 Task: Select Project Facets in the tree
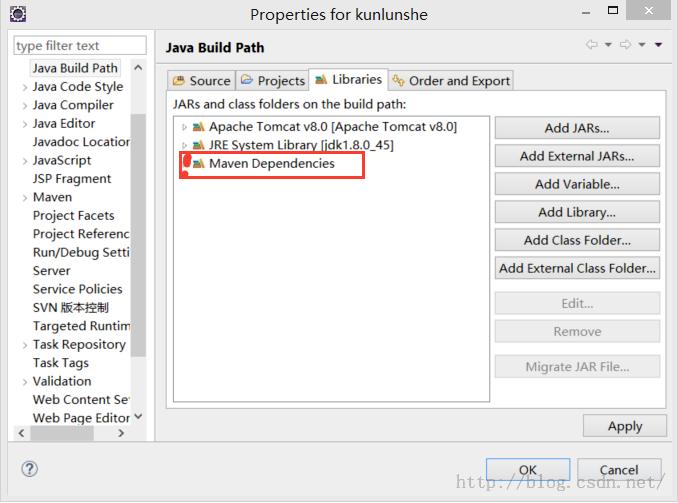click(74, 215)
